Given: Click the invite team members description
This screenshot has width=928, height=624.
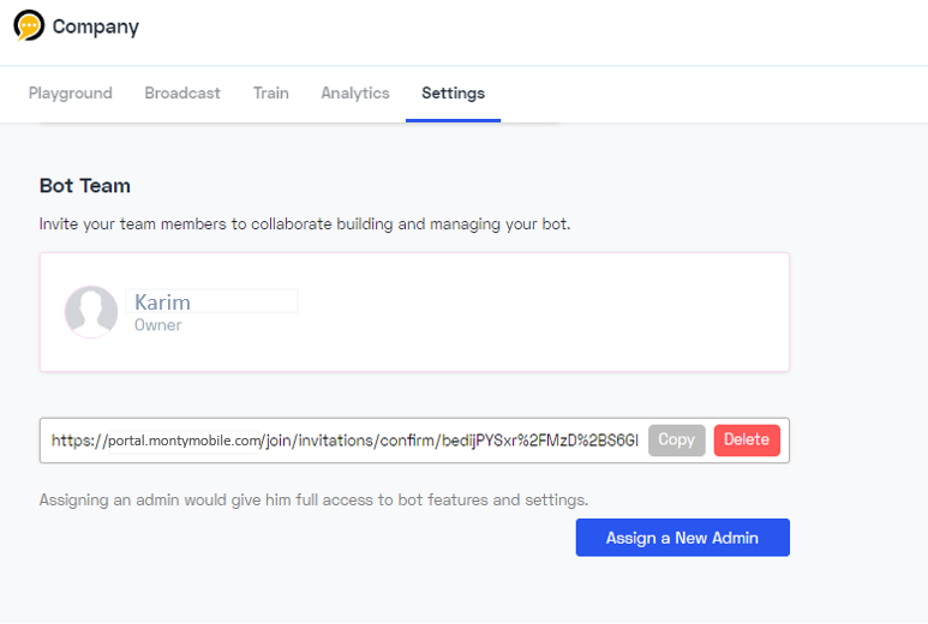Looking at the screenshot, I should 305,224.
